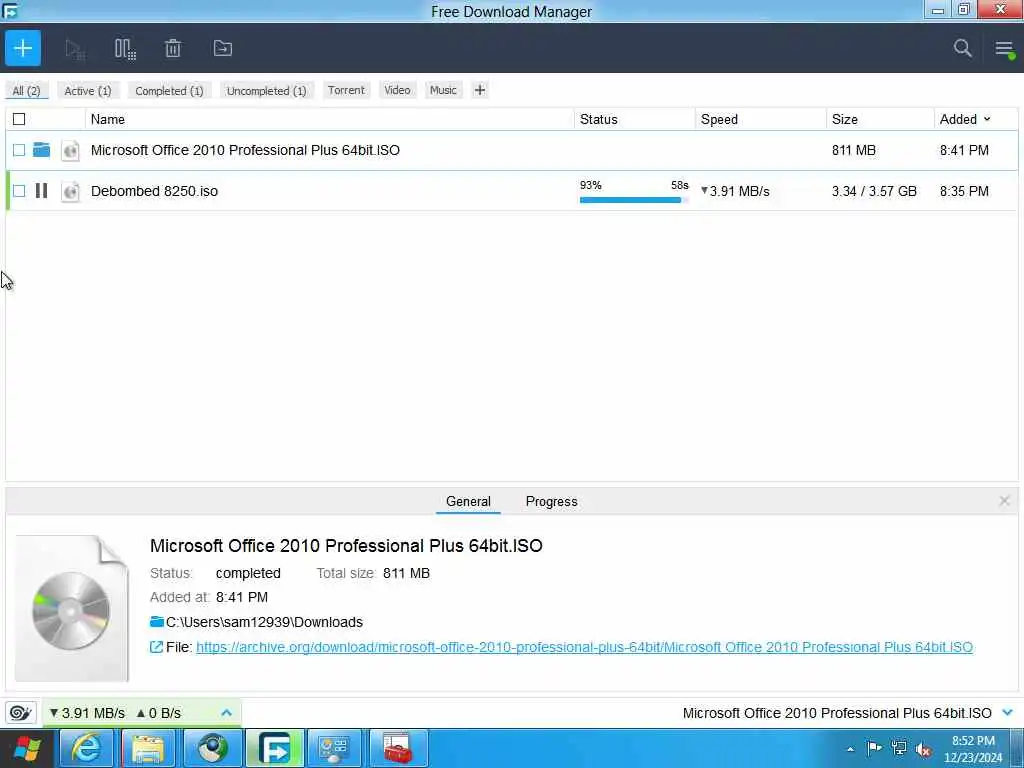Click 811 MB size cell of Office ISO
The image size is (1024, 768).
pos(854,150)
